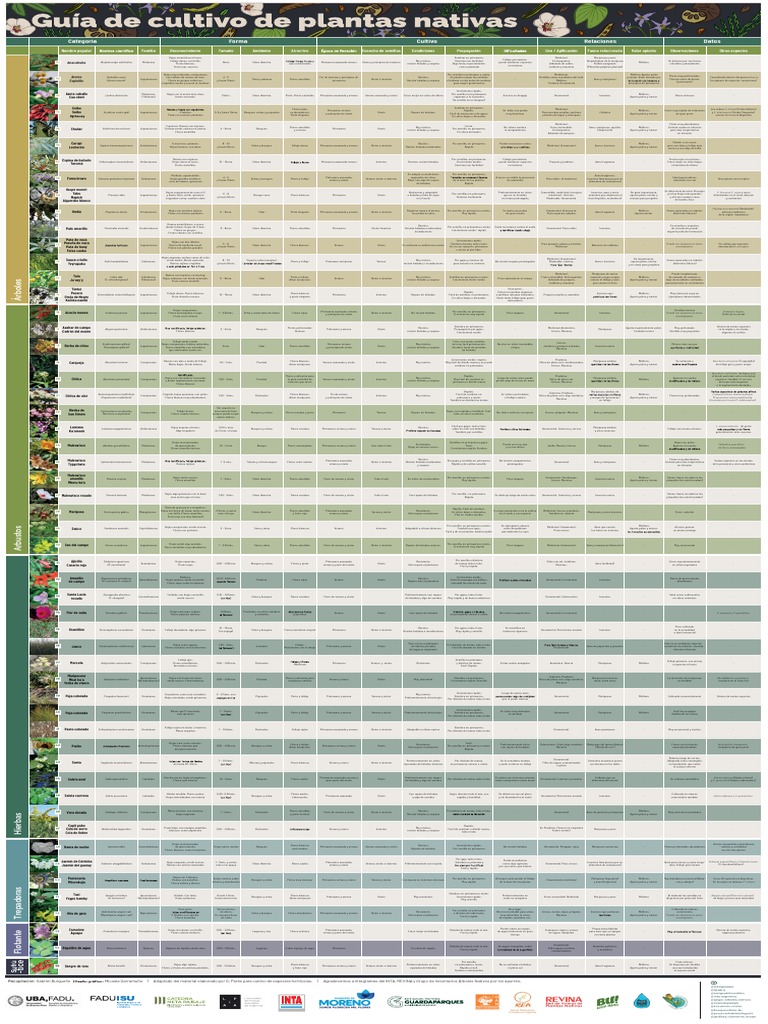Open the Ceibo red flower photo
Screen dimensions: 768x1024
(x=43, y=112)
